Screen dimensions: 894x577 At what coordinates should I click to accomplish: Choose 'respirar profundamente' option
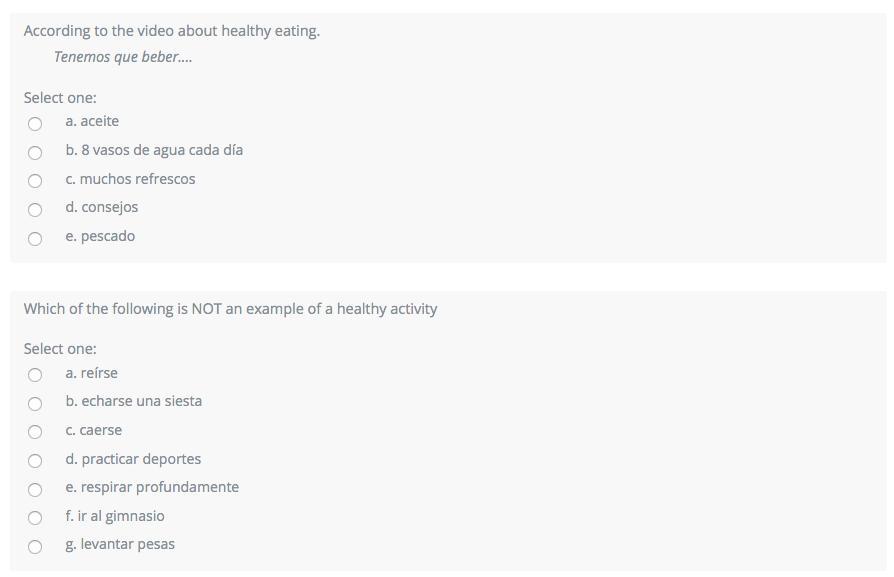[x=35, y=490]
